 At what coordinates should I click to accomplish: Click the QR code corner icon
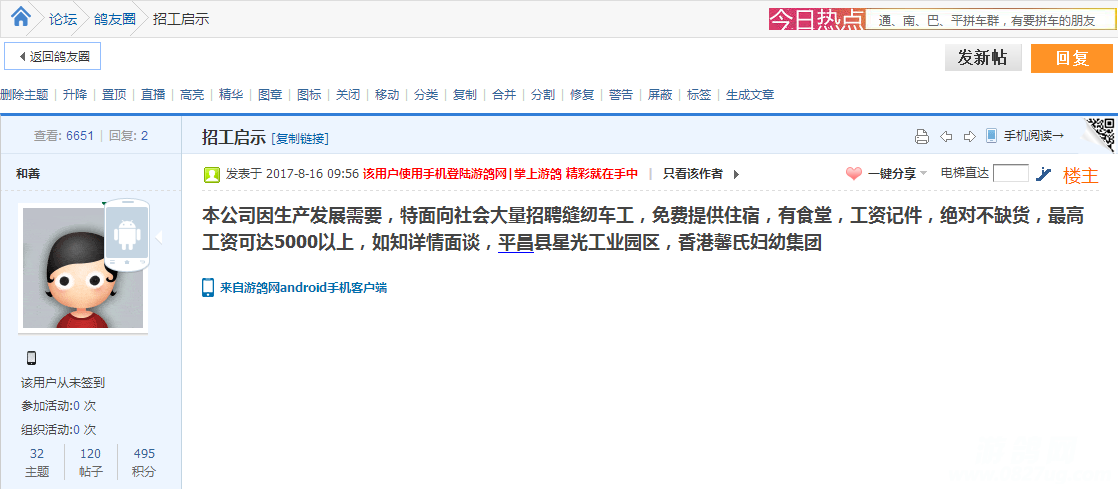[x=1102, y=133]
